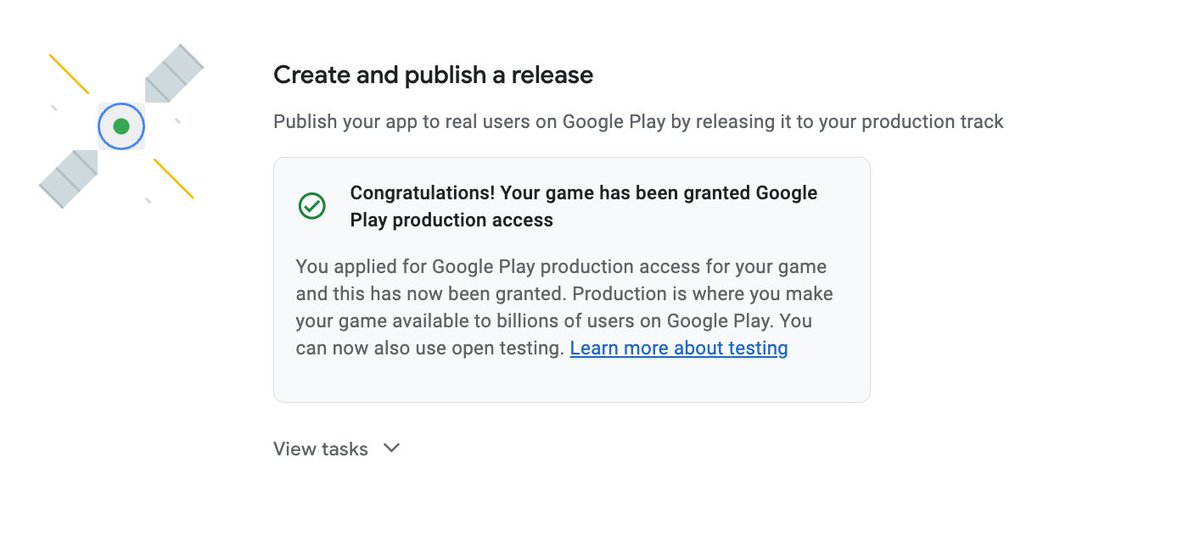The image size is (1200, 541).
Task: Click the green dot in the satellite center
Action: coord(121,126)
